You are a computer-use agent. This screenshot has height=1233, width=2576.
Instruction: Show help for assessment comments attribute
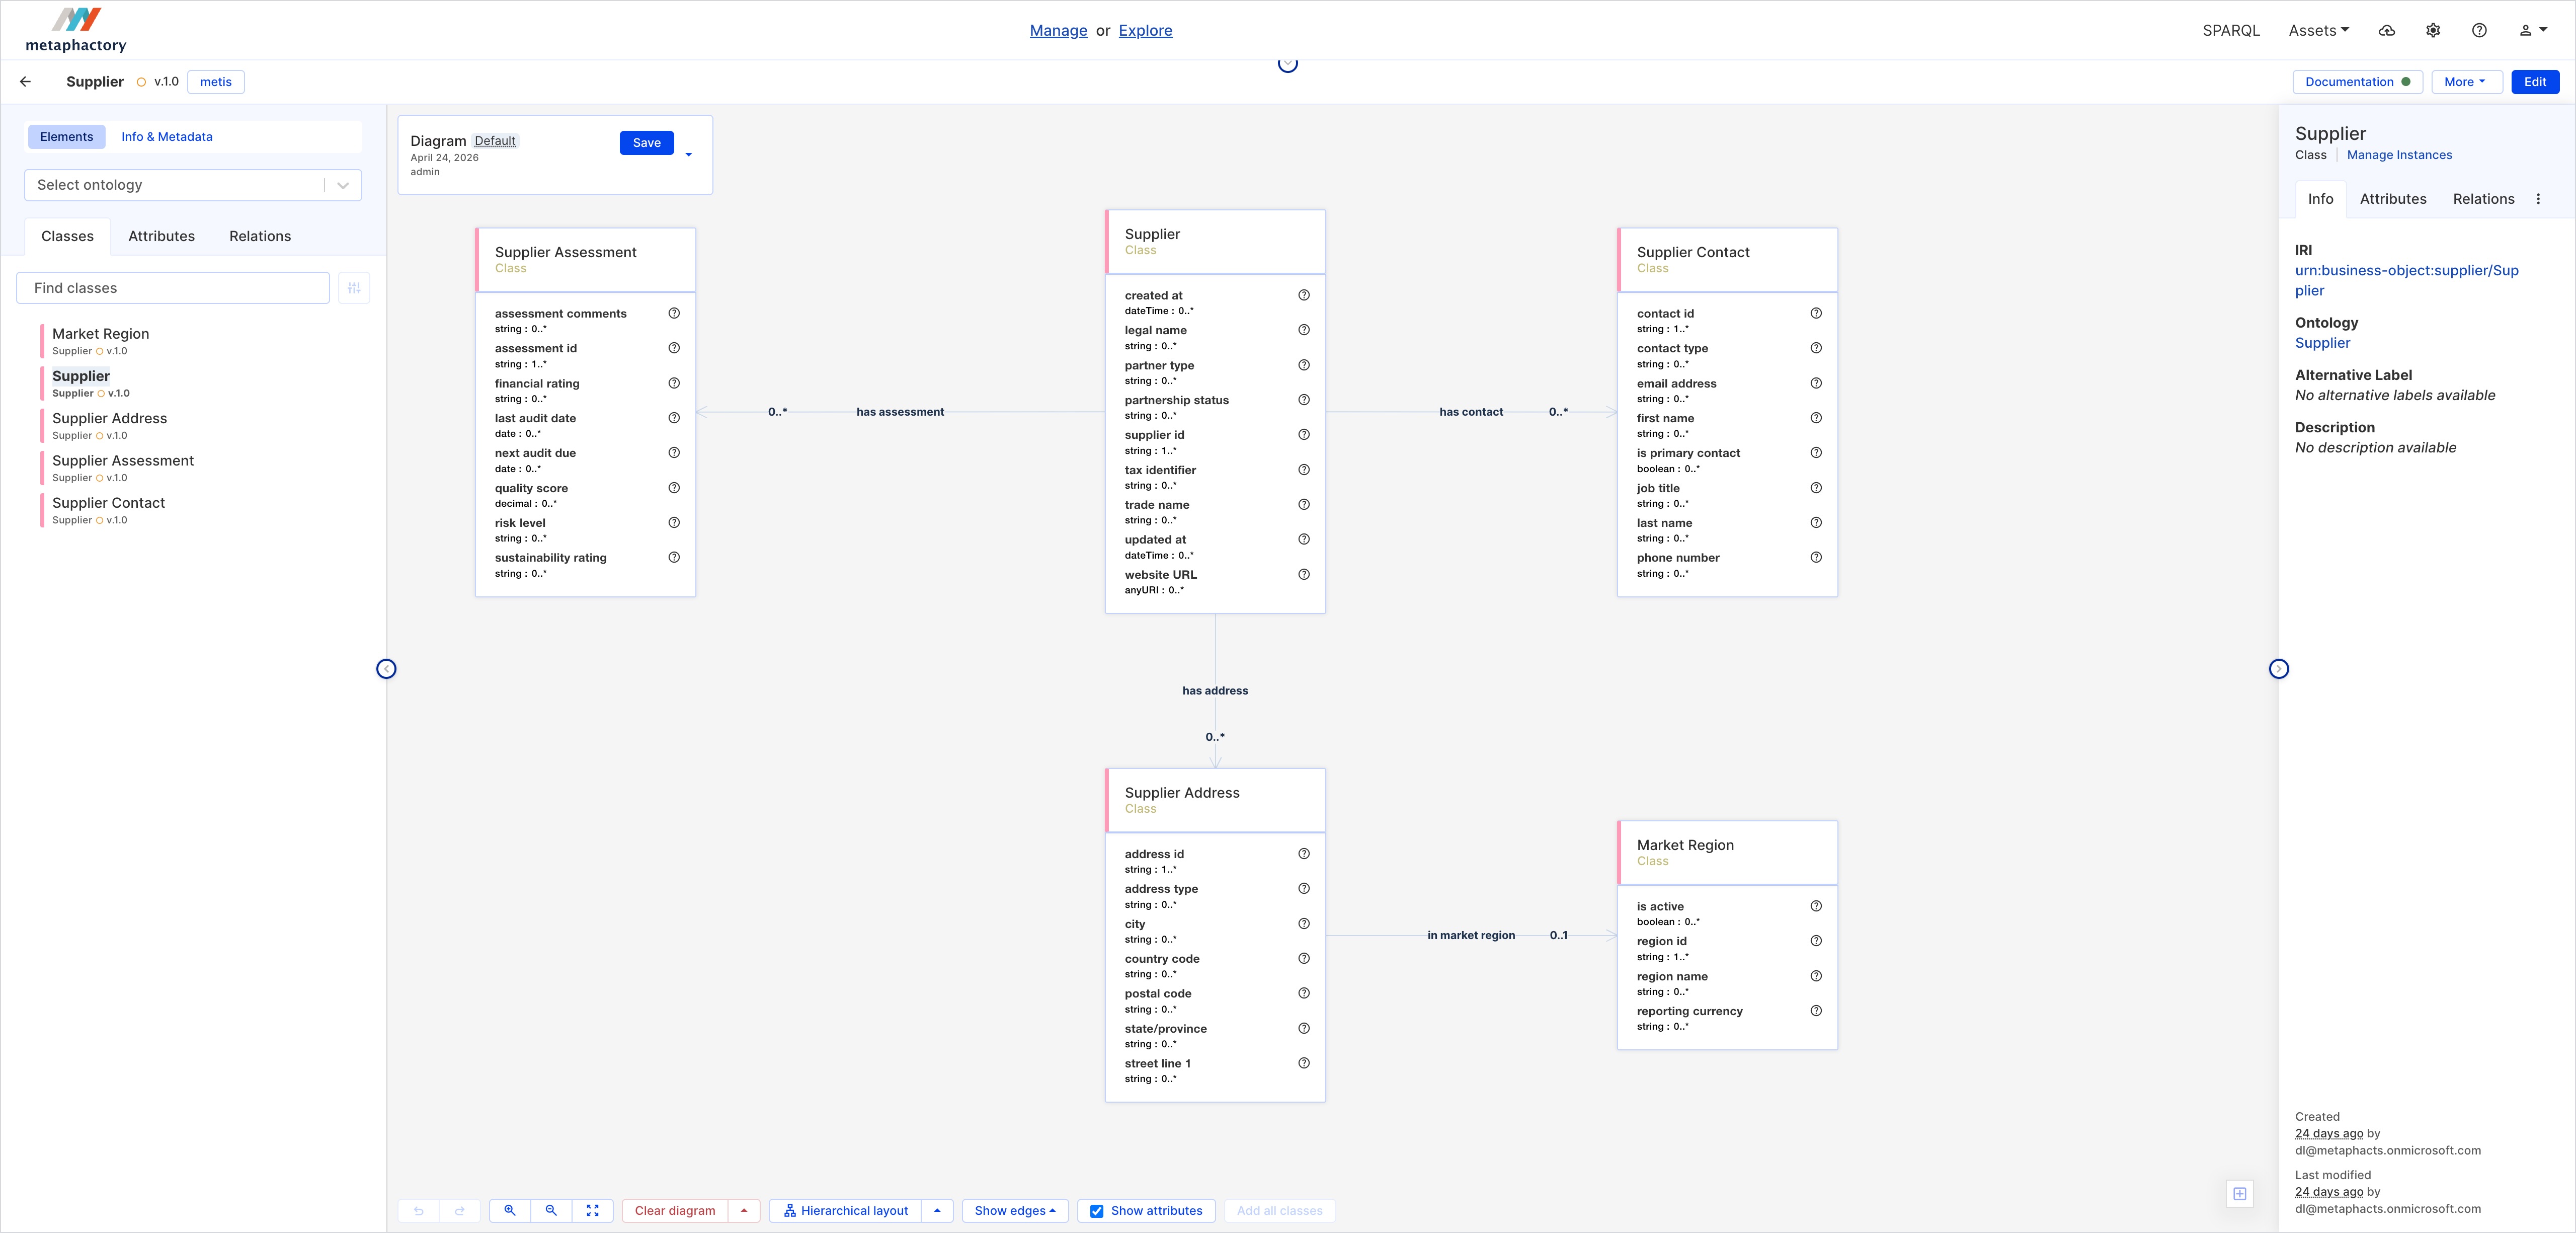pos(674,313)
